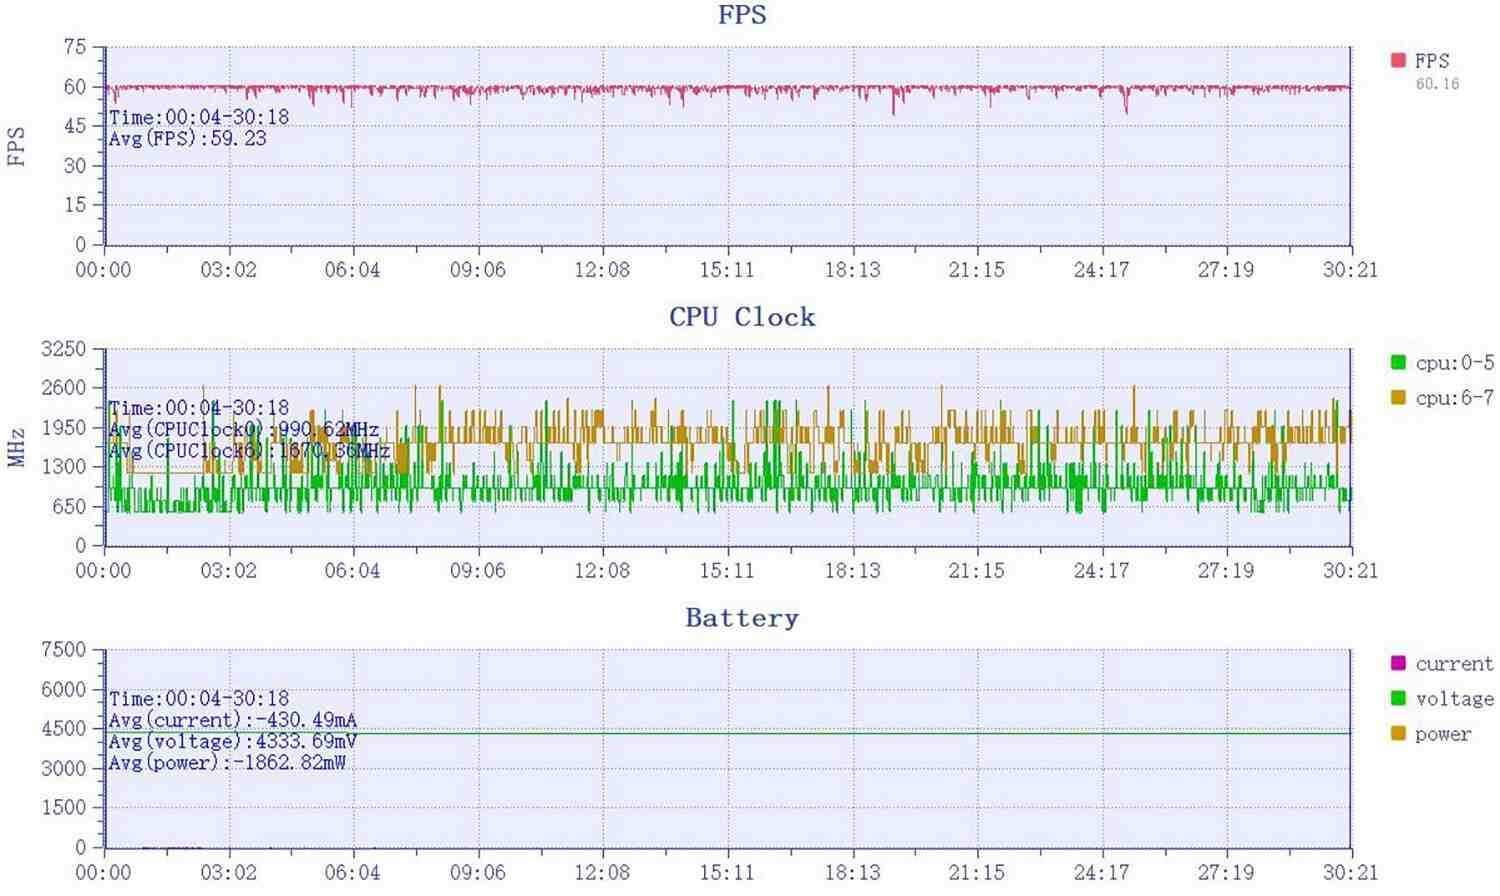
Task: Click the CPU Clock chart title
Action: coord(742,317)
